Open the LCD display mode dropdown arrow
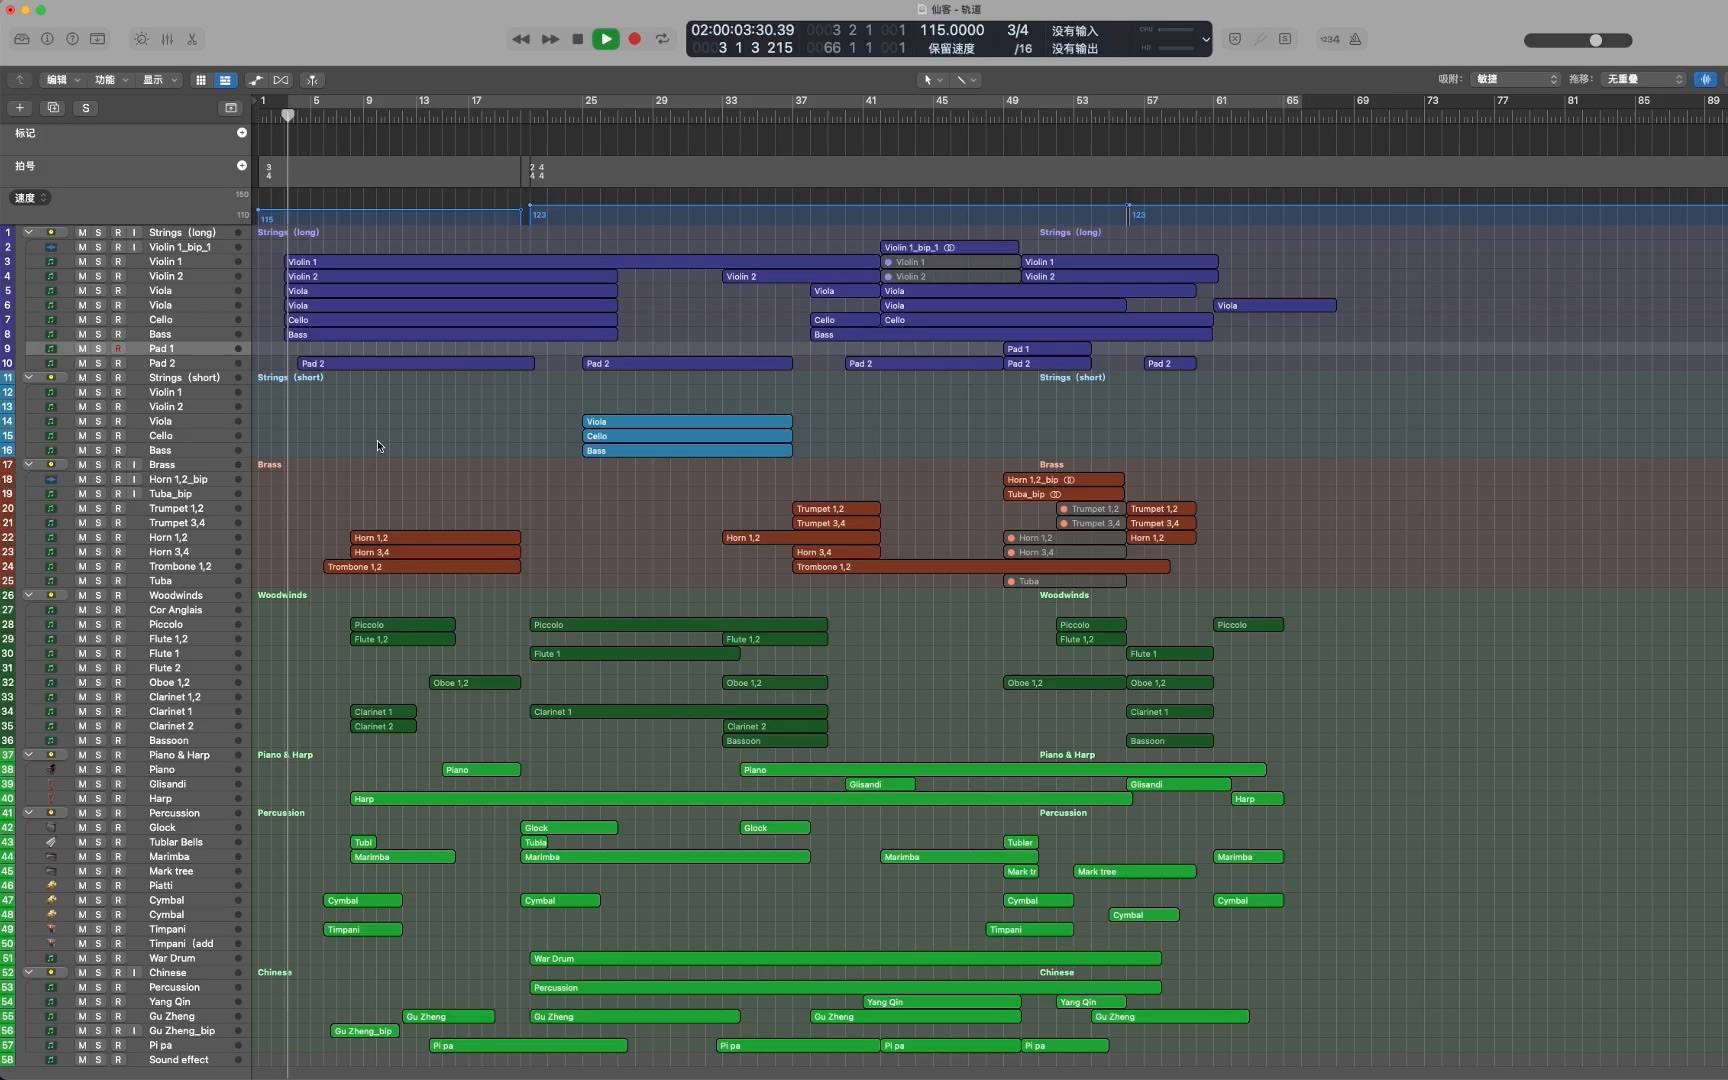The width and height of the screenshot is (1728, 1080). click(x=1205, y=40)
